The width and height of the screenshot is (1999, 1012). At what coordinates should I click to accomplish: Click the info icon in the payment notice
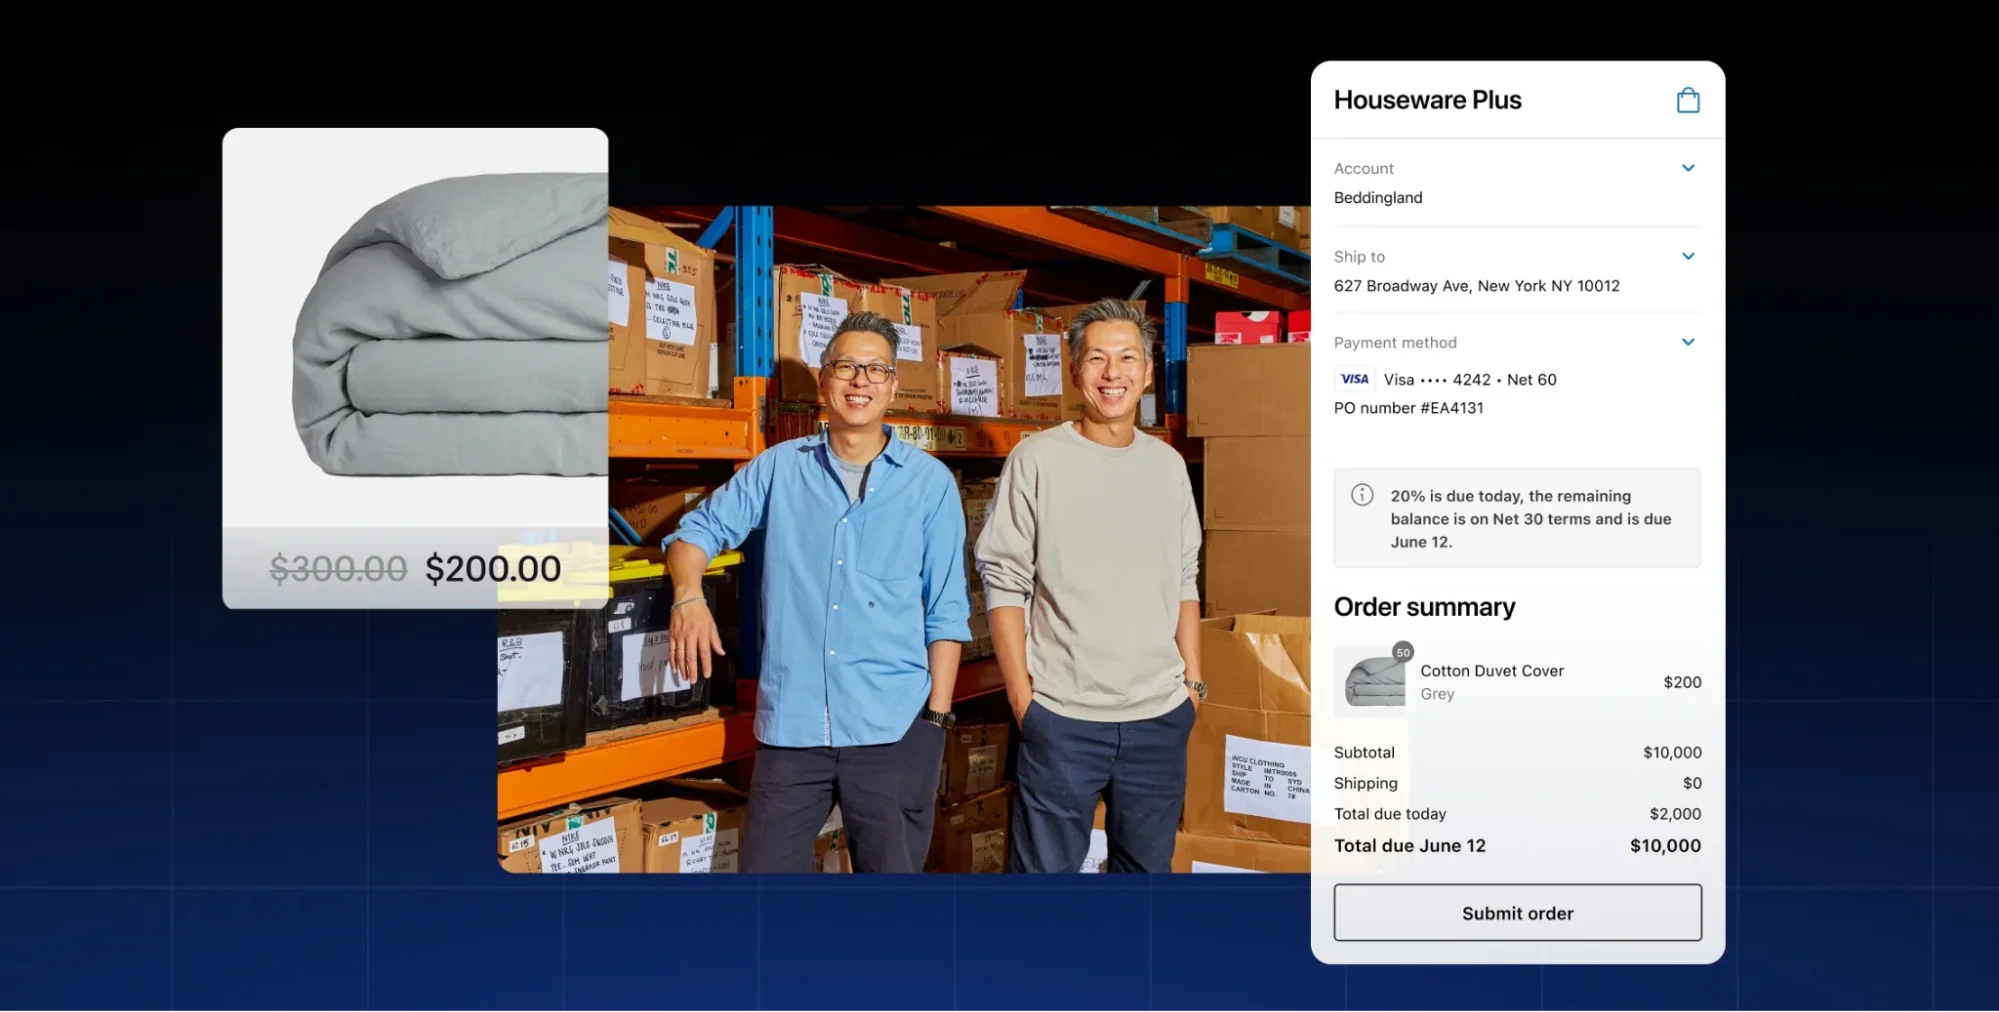tap(1362, 494)
